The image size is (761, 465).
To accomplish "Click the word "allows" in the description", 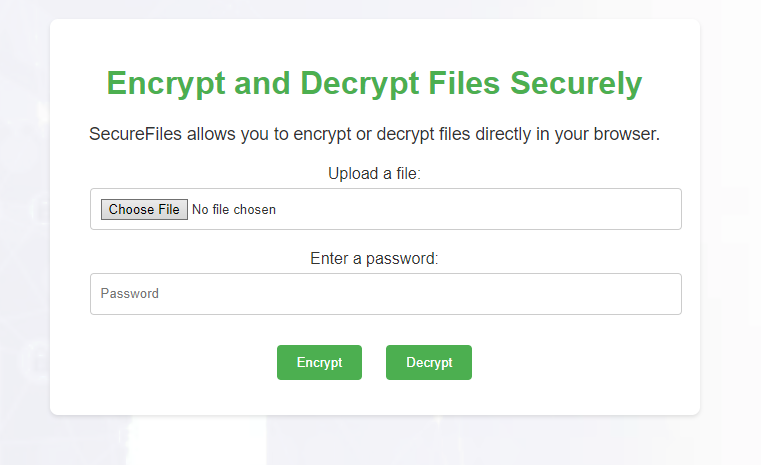I will (x=211, y=134).
